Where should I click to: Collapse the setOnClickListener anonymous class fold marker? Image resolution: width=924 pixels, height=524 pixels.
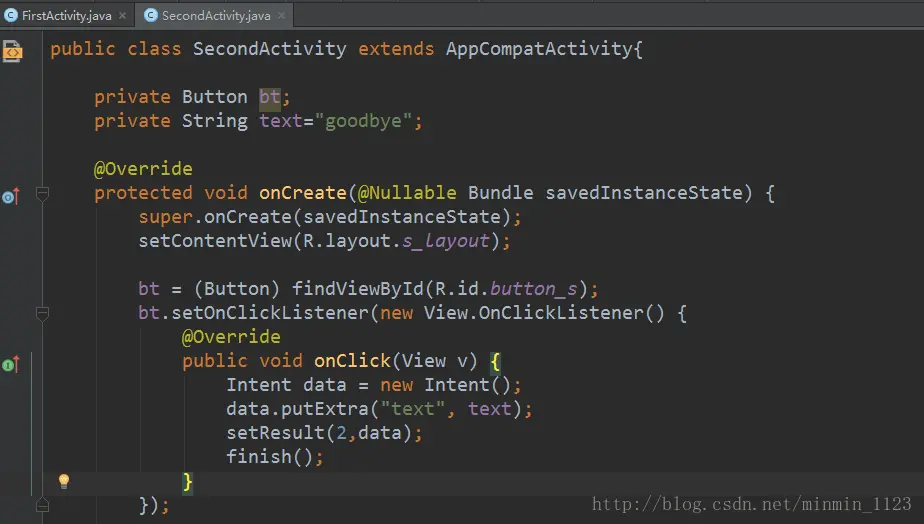(x=42, y=314)
